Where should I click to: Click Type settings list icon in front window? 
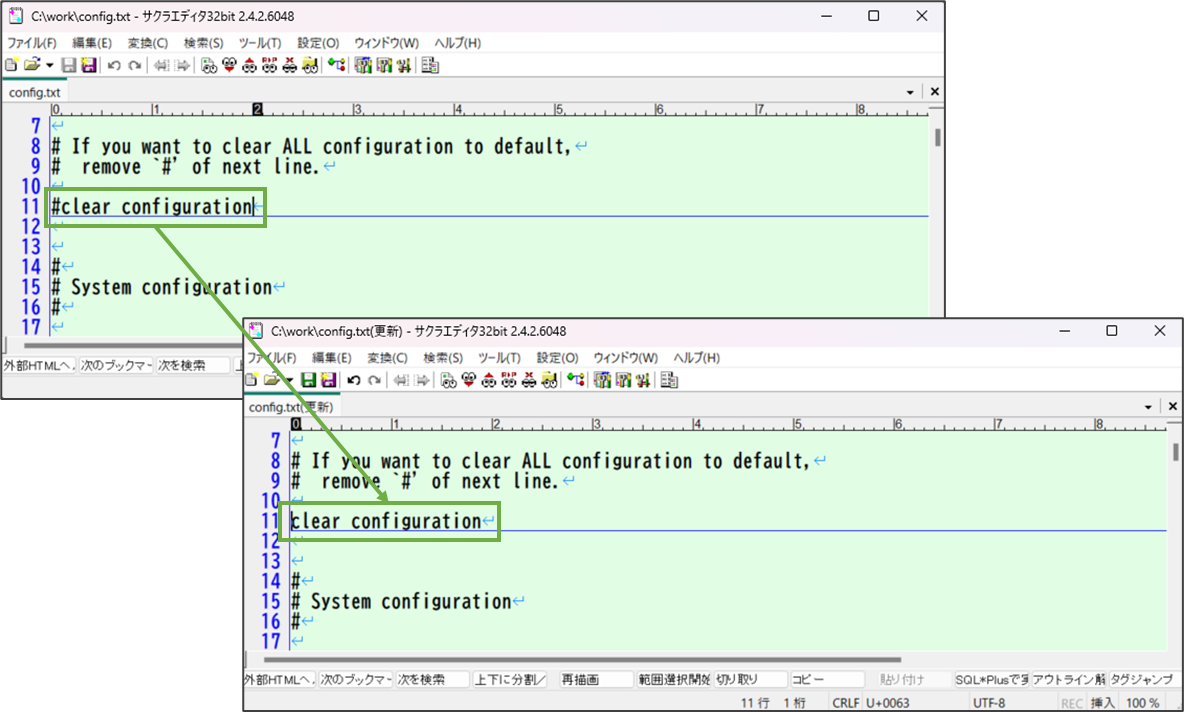click(x=603, y=380)
